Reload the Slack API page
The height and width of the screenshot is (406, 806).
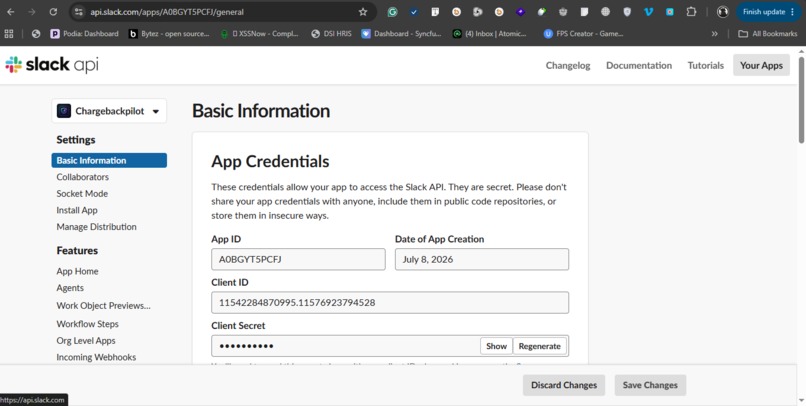pyautogui.click(x=53, y=12)
